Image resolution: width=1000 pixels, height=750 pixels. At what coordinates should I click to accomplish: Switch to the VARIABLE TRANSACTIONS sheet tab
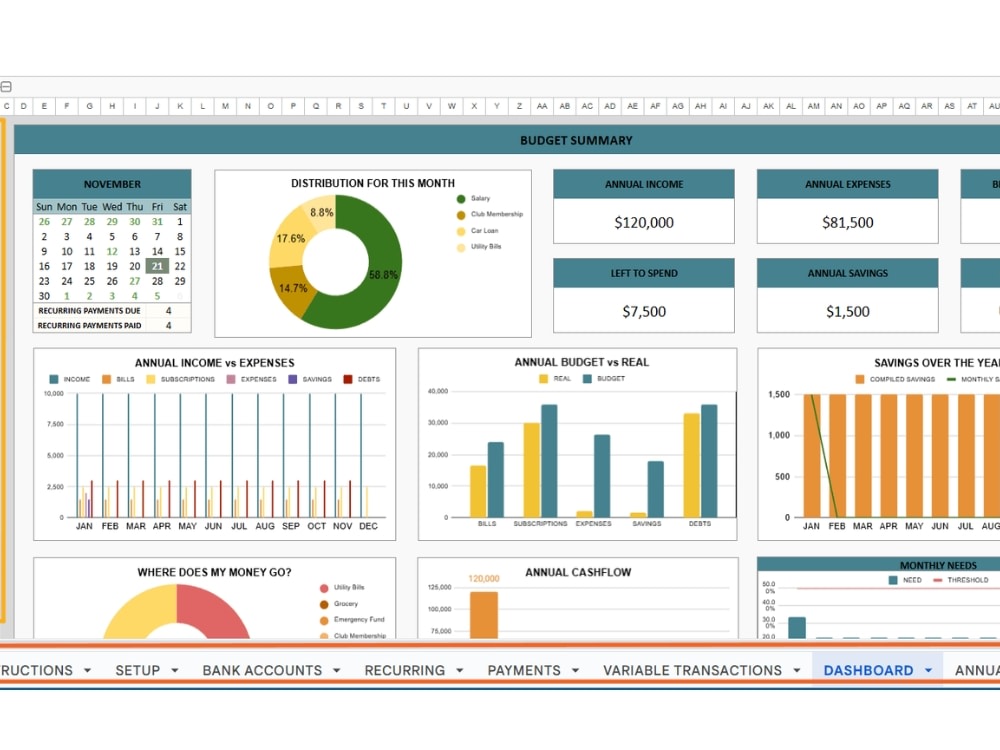(x=693, y=670)
